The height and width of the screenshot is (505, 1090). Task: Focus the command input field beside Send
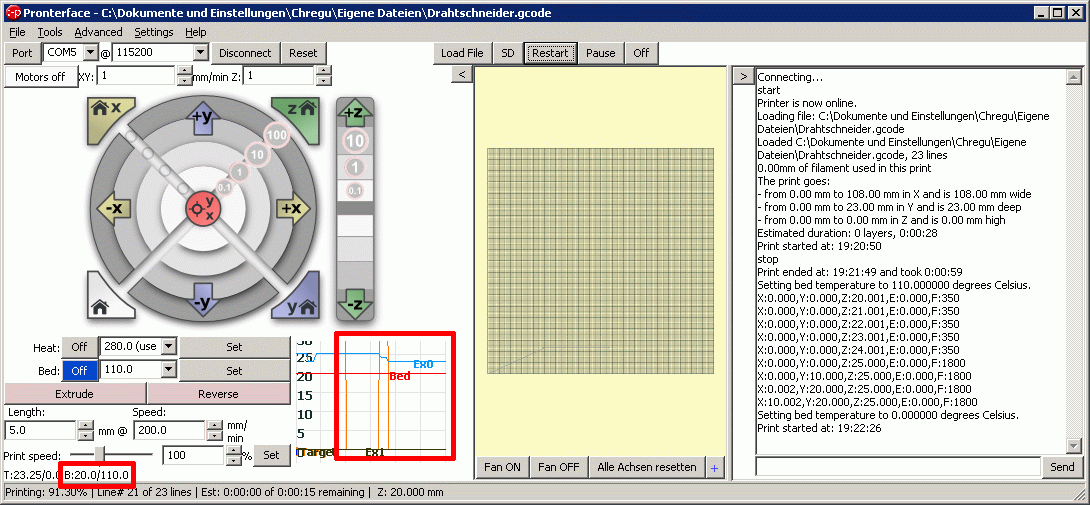pyautogui.click(x=898, y=467)
